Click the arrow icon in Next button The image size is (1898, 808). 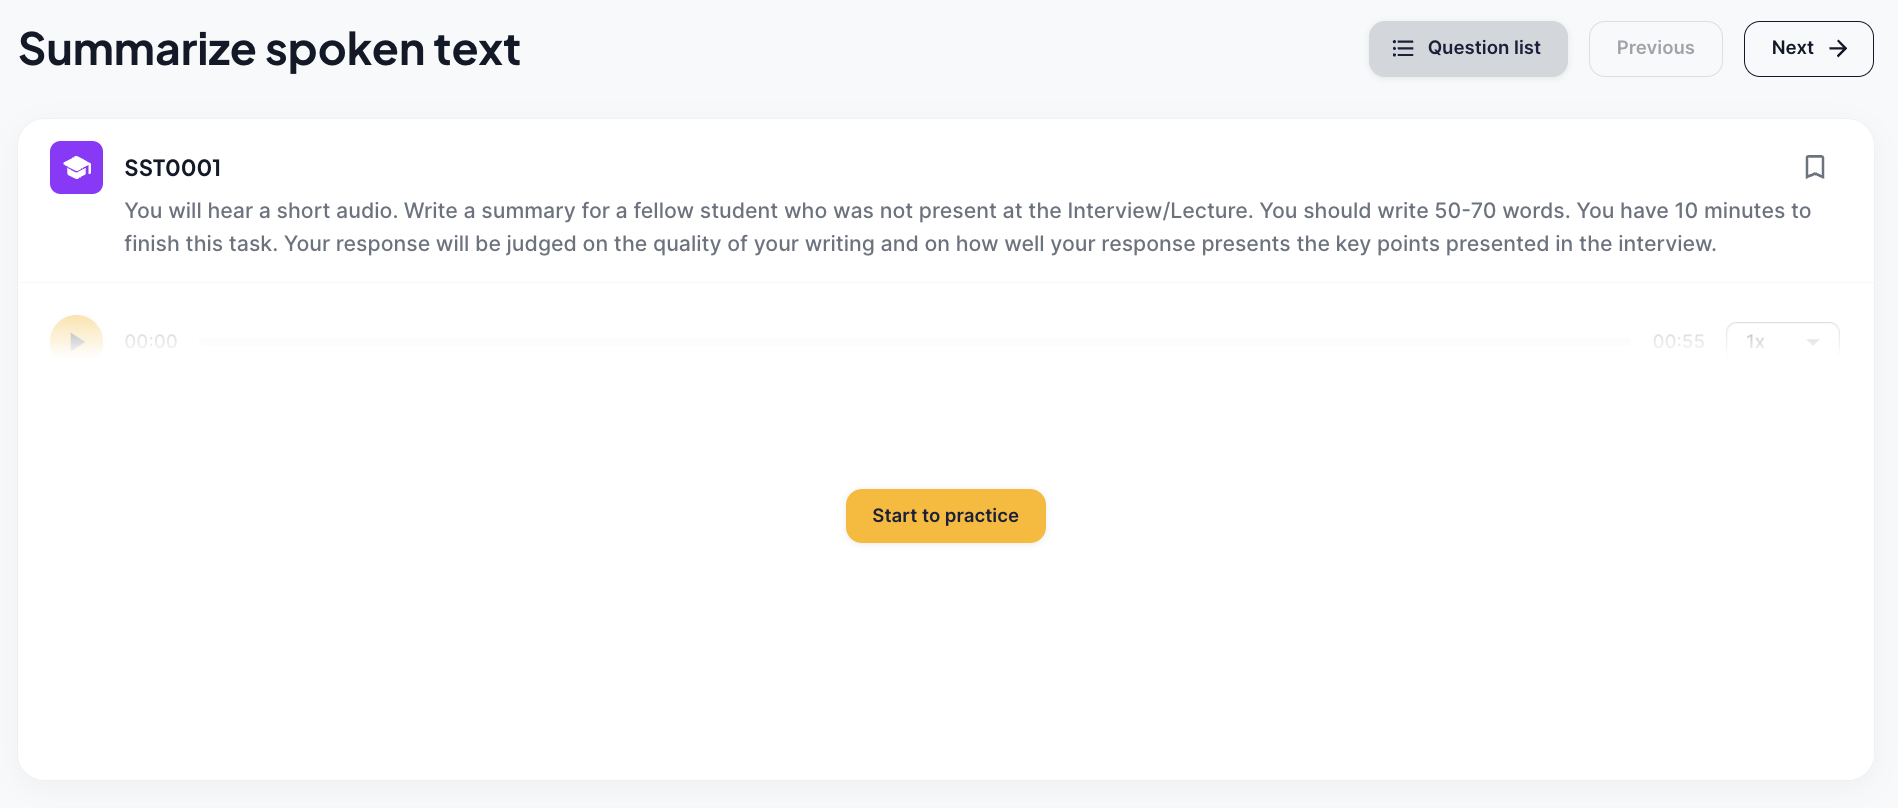coord(1838,48)
